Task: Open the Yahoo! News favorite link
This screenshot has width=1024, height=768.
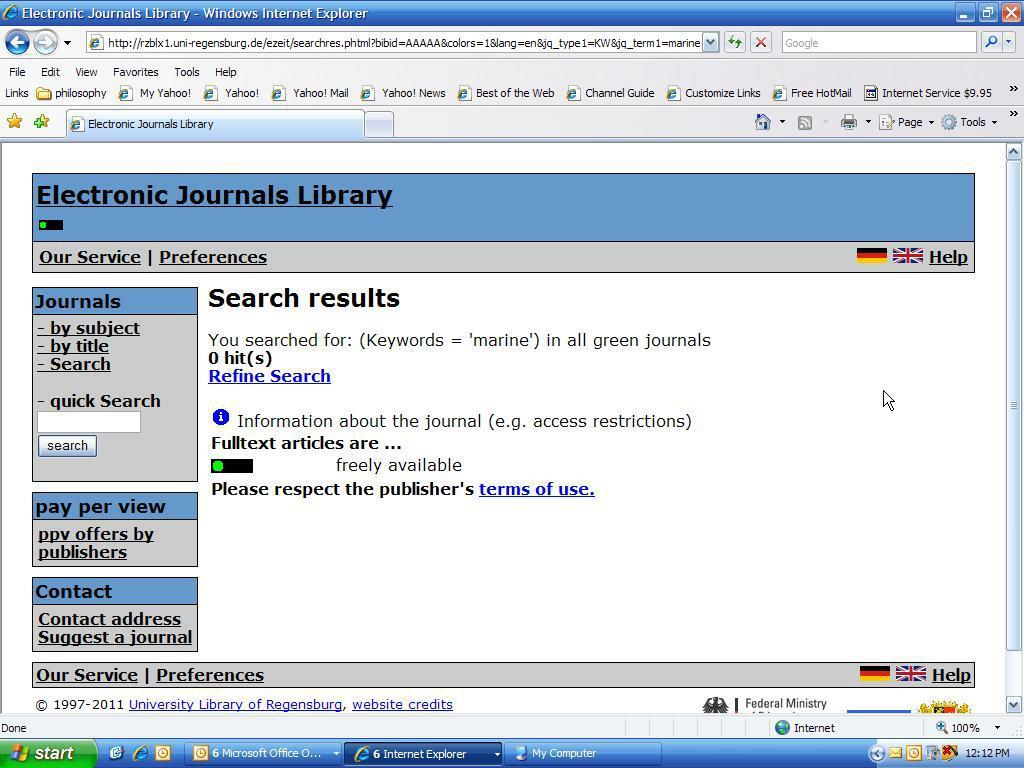Action: 404,93
